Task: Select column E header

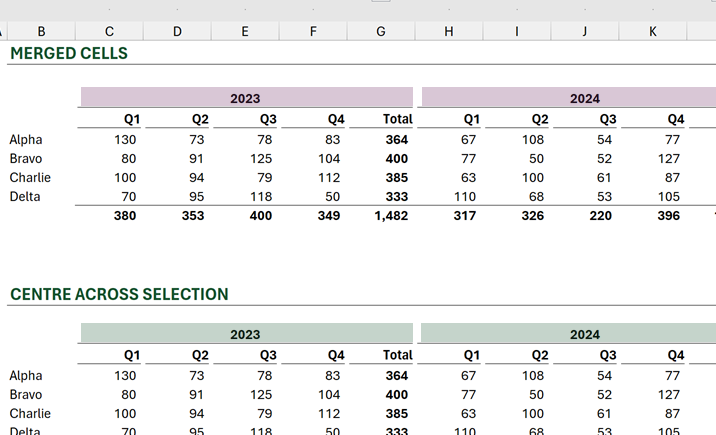Action: coord(245,31)
